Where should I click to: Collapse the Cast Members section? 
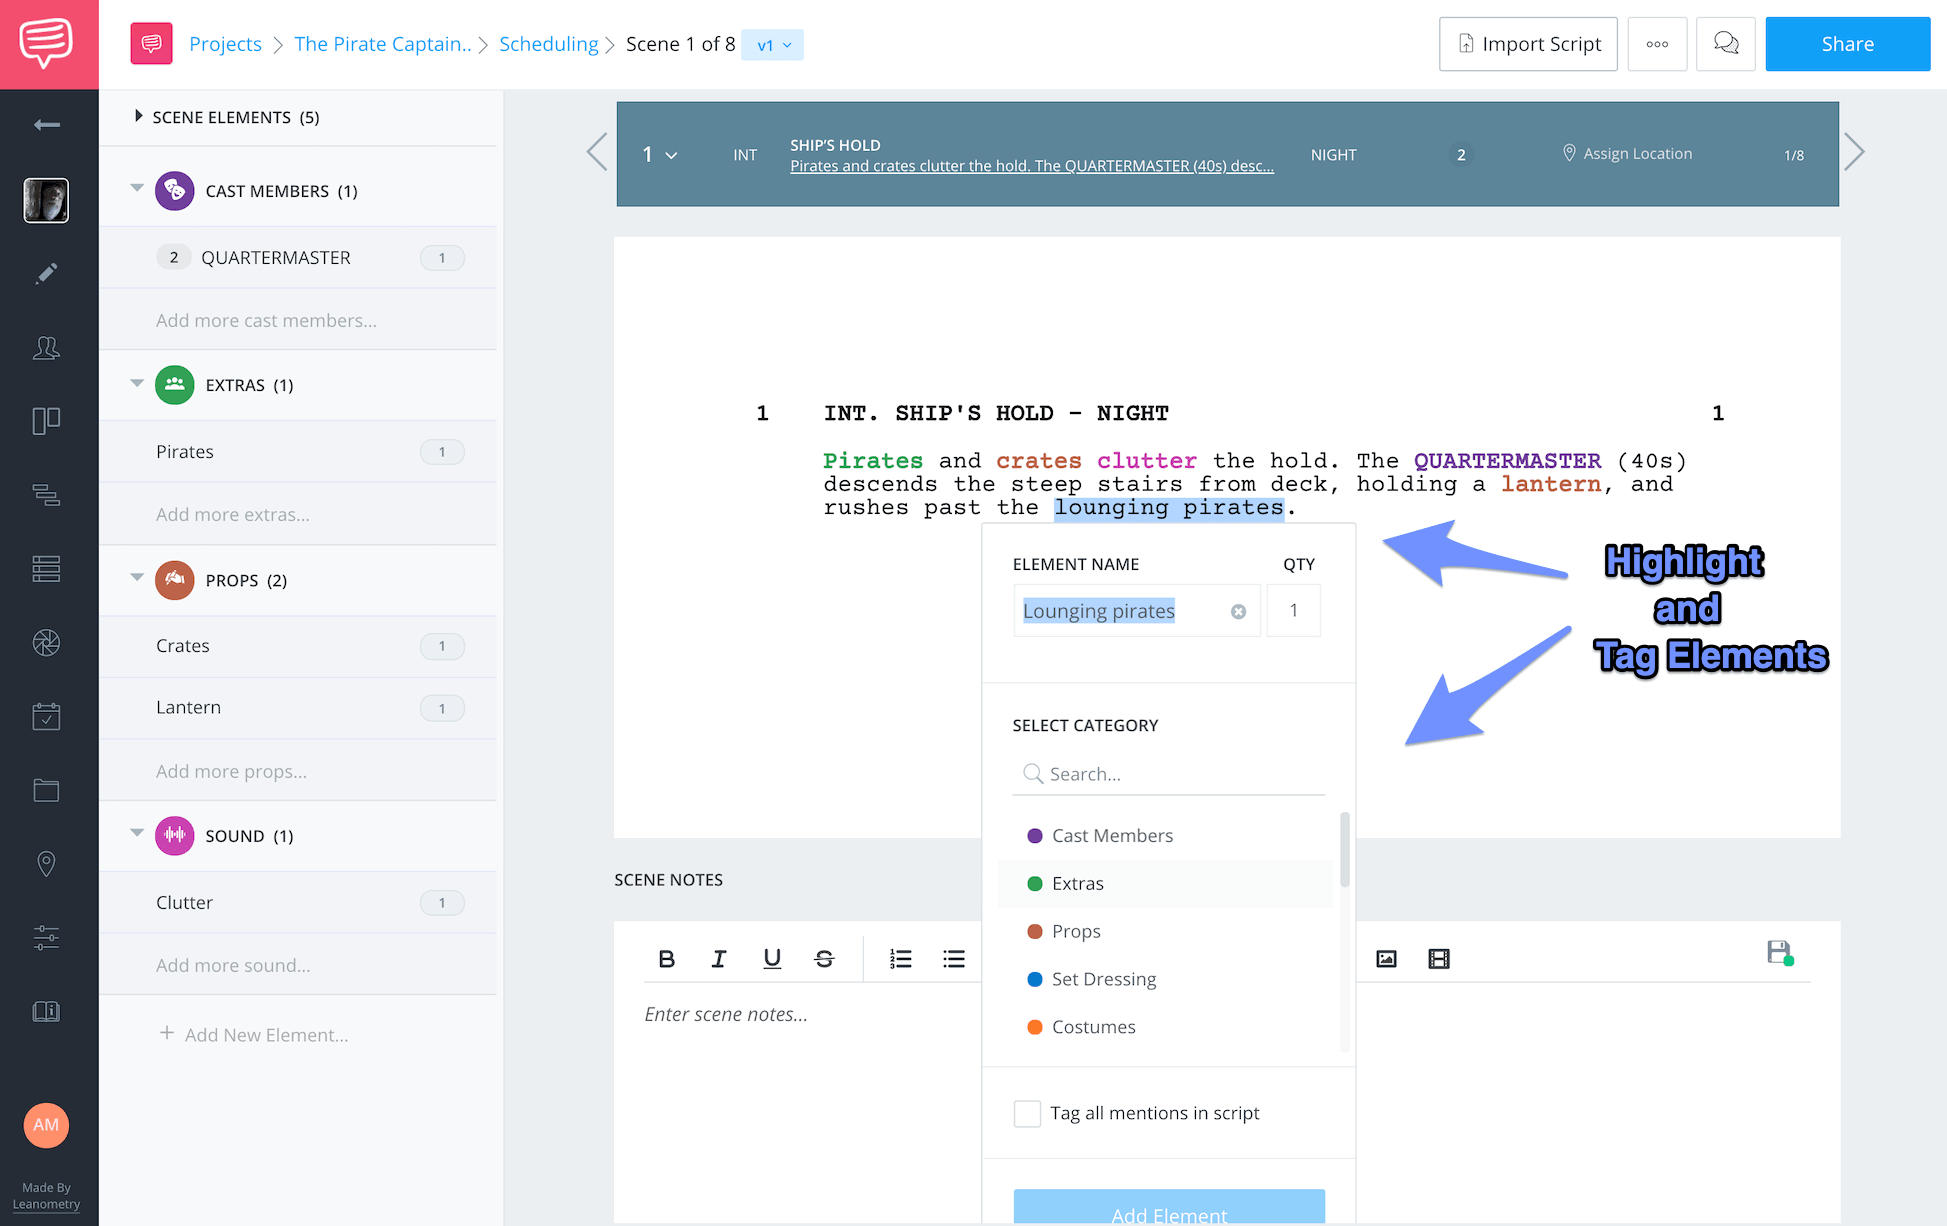pyautogui.click(x=137, y=189)
